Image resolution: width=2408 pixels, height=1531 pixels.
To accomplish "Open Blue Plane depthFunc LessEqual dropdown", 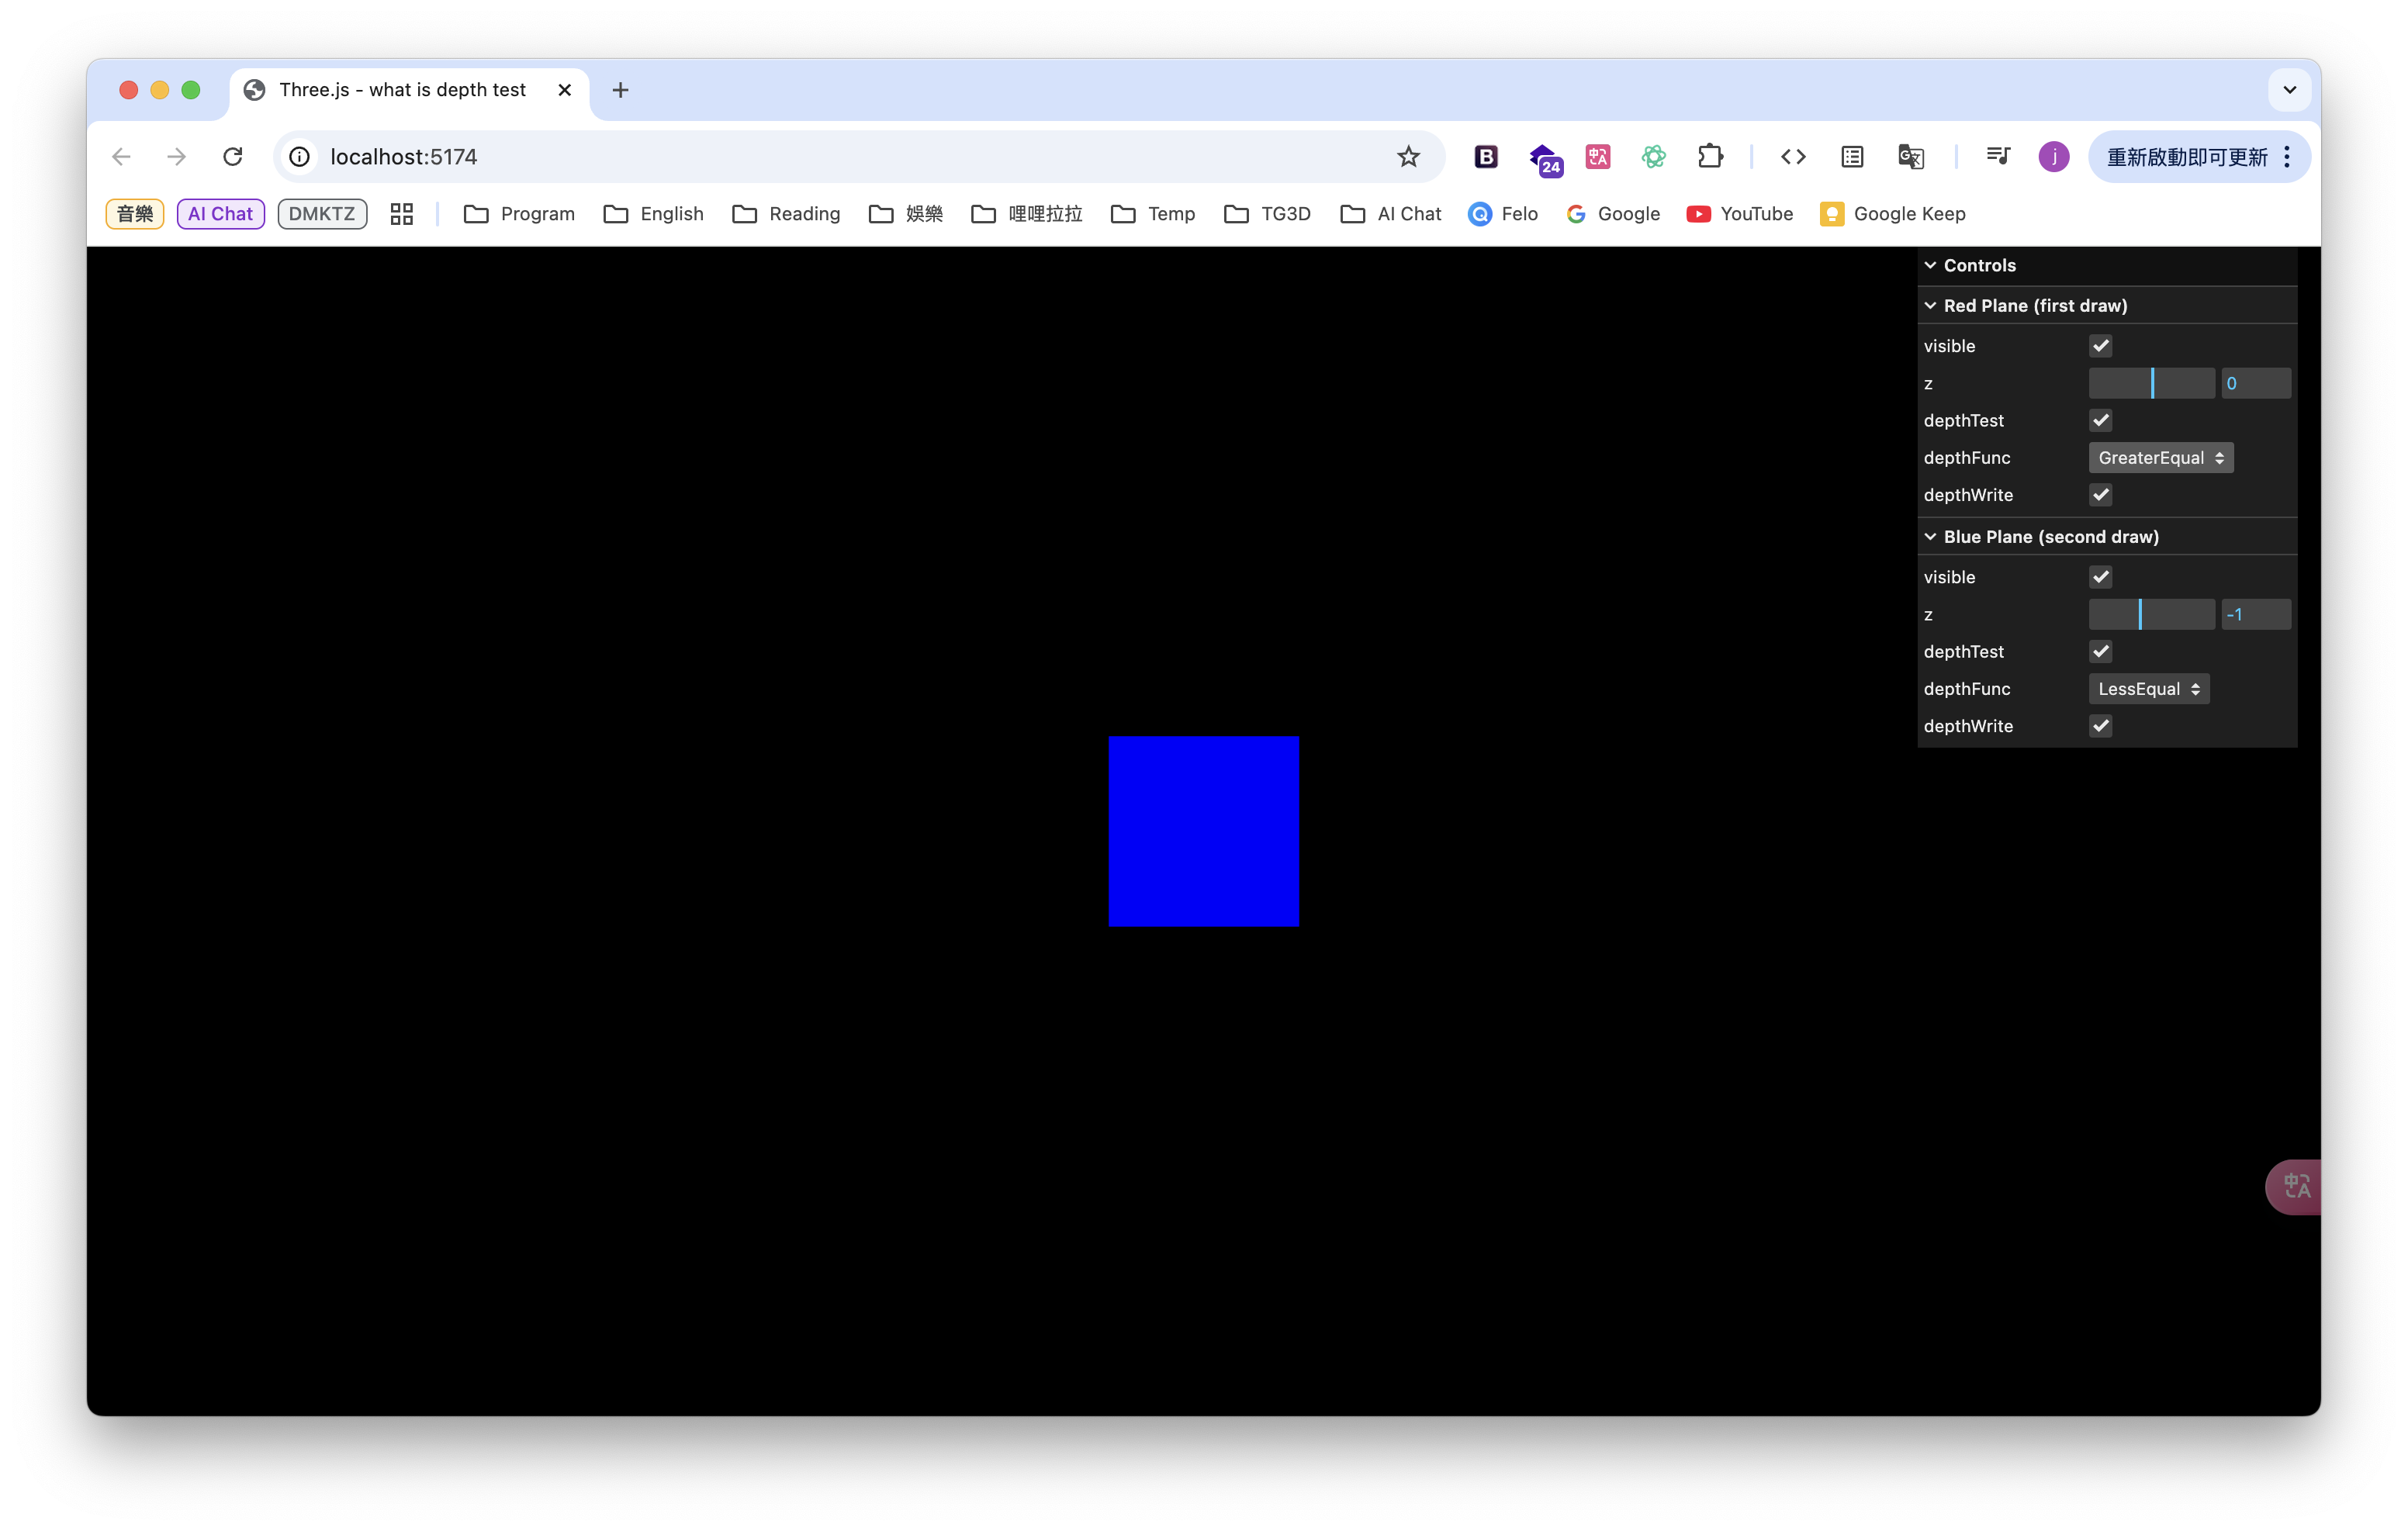I will (2149, 689).
